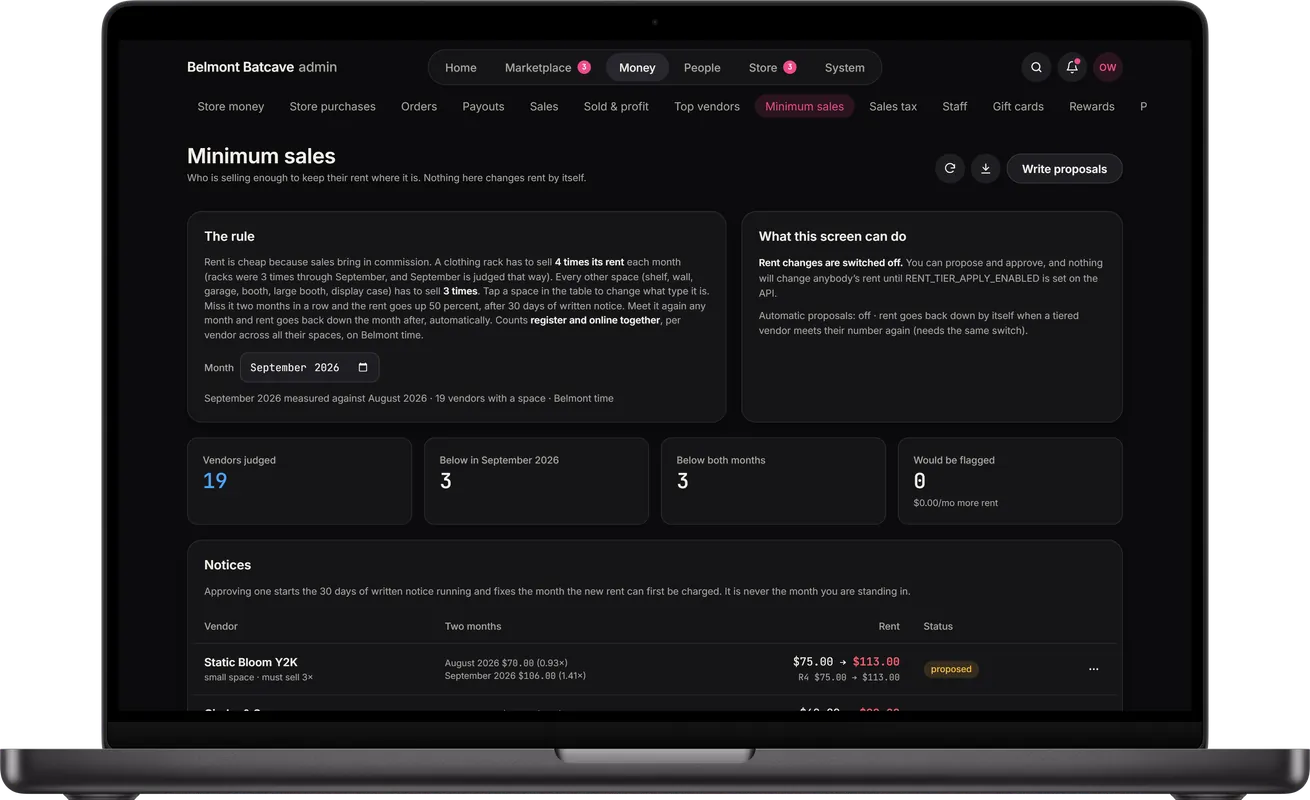Click the September 2026 $106.00 (1.41×) entry
Viewport: 1310px width, 800px height.
pos(515,676)
